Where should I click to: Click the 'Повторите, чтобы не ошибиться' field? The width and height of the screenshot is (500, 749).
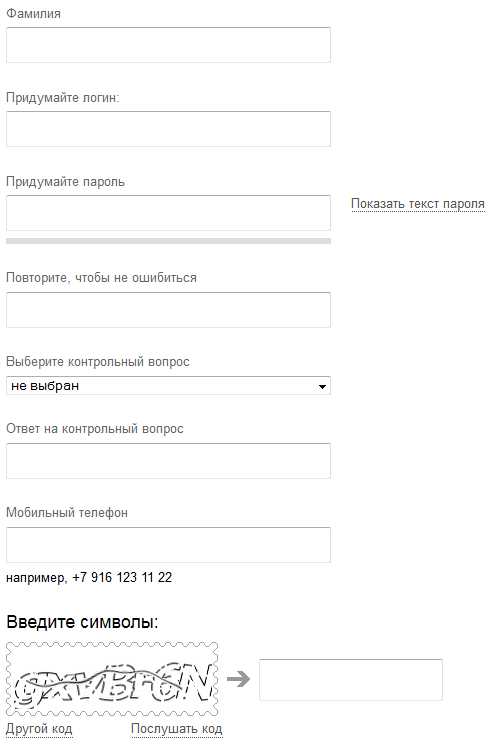pos(168,310)
